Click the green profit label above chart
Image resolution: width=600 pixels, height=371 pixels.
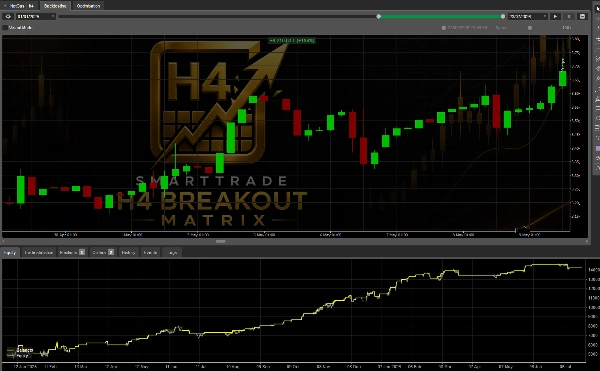coord(292,40)
